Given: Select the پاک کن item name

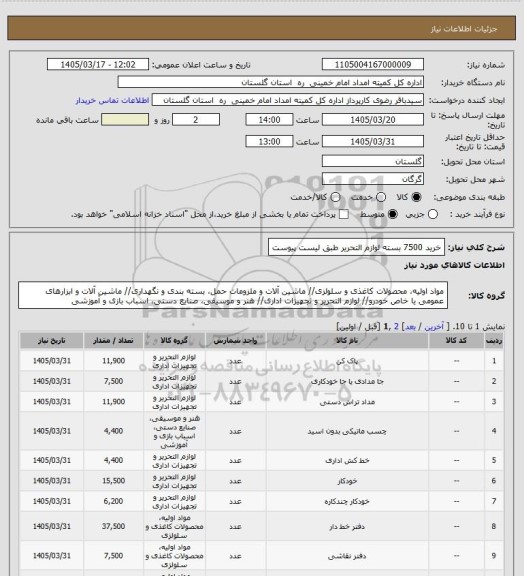Looking at the screenshot, I should (x=347, y=361).
